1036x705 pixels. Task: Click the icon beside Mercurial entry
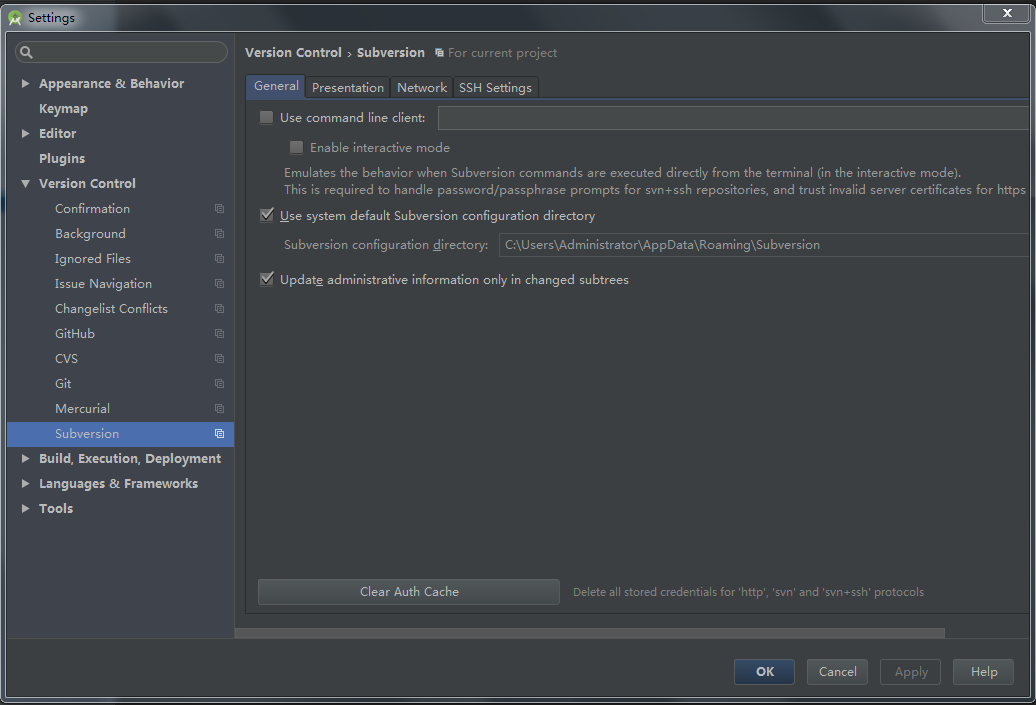coord(219,408)
